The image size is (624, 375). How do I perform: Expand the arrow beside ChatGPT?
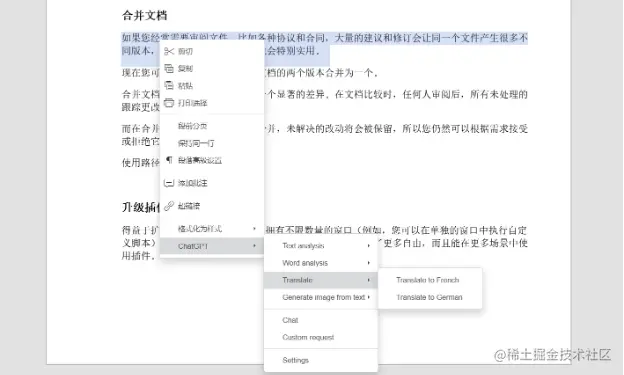coord(254,246)
